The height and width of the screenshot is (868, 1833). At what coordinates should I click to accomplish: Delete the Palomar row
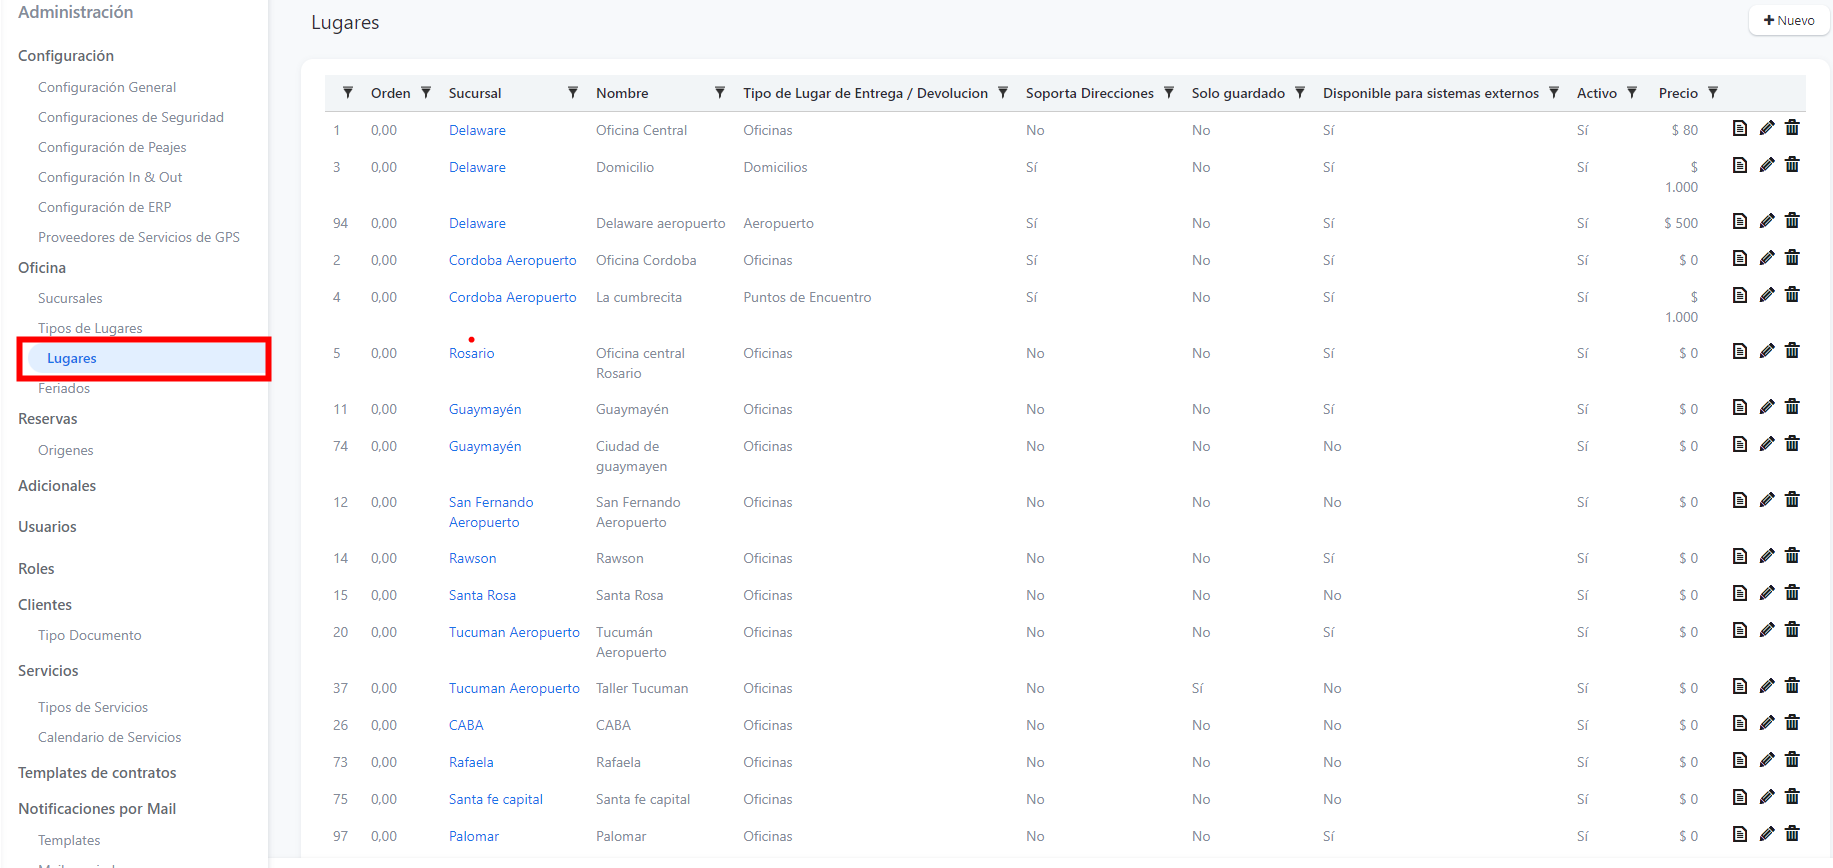pos(1792,834)
